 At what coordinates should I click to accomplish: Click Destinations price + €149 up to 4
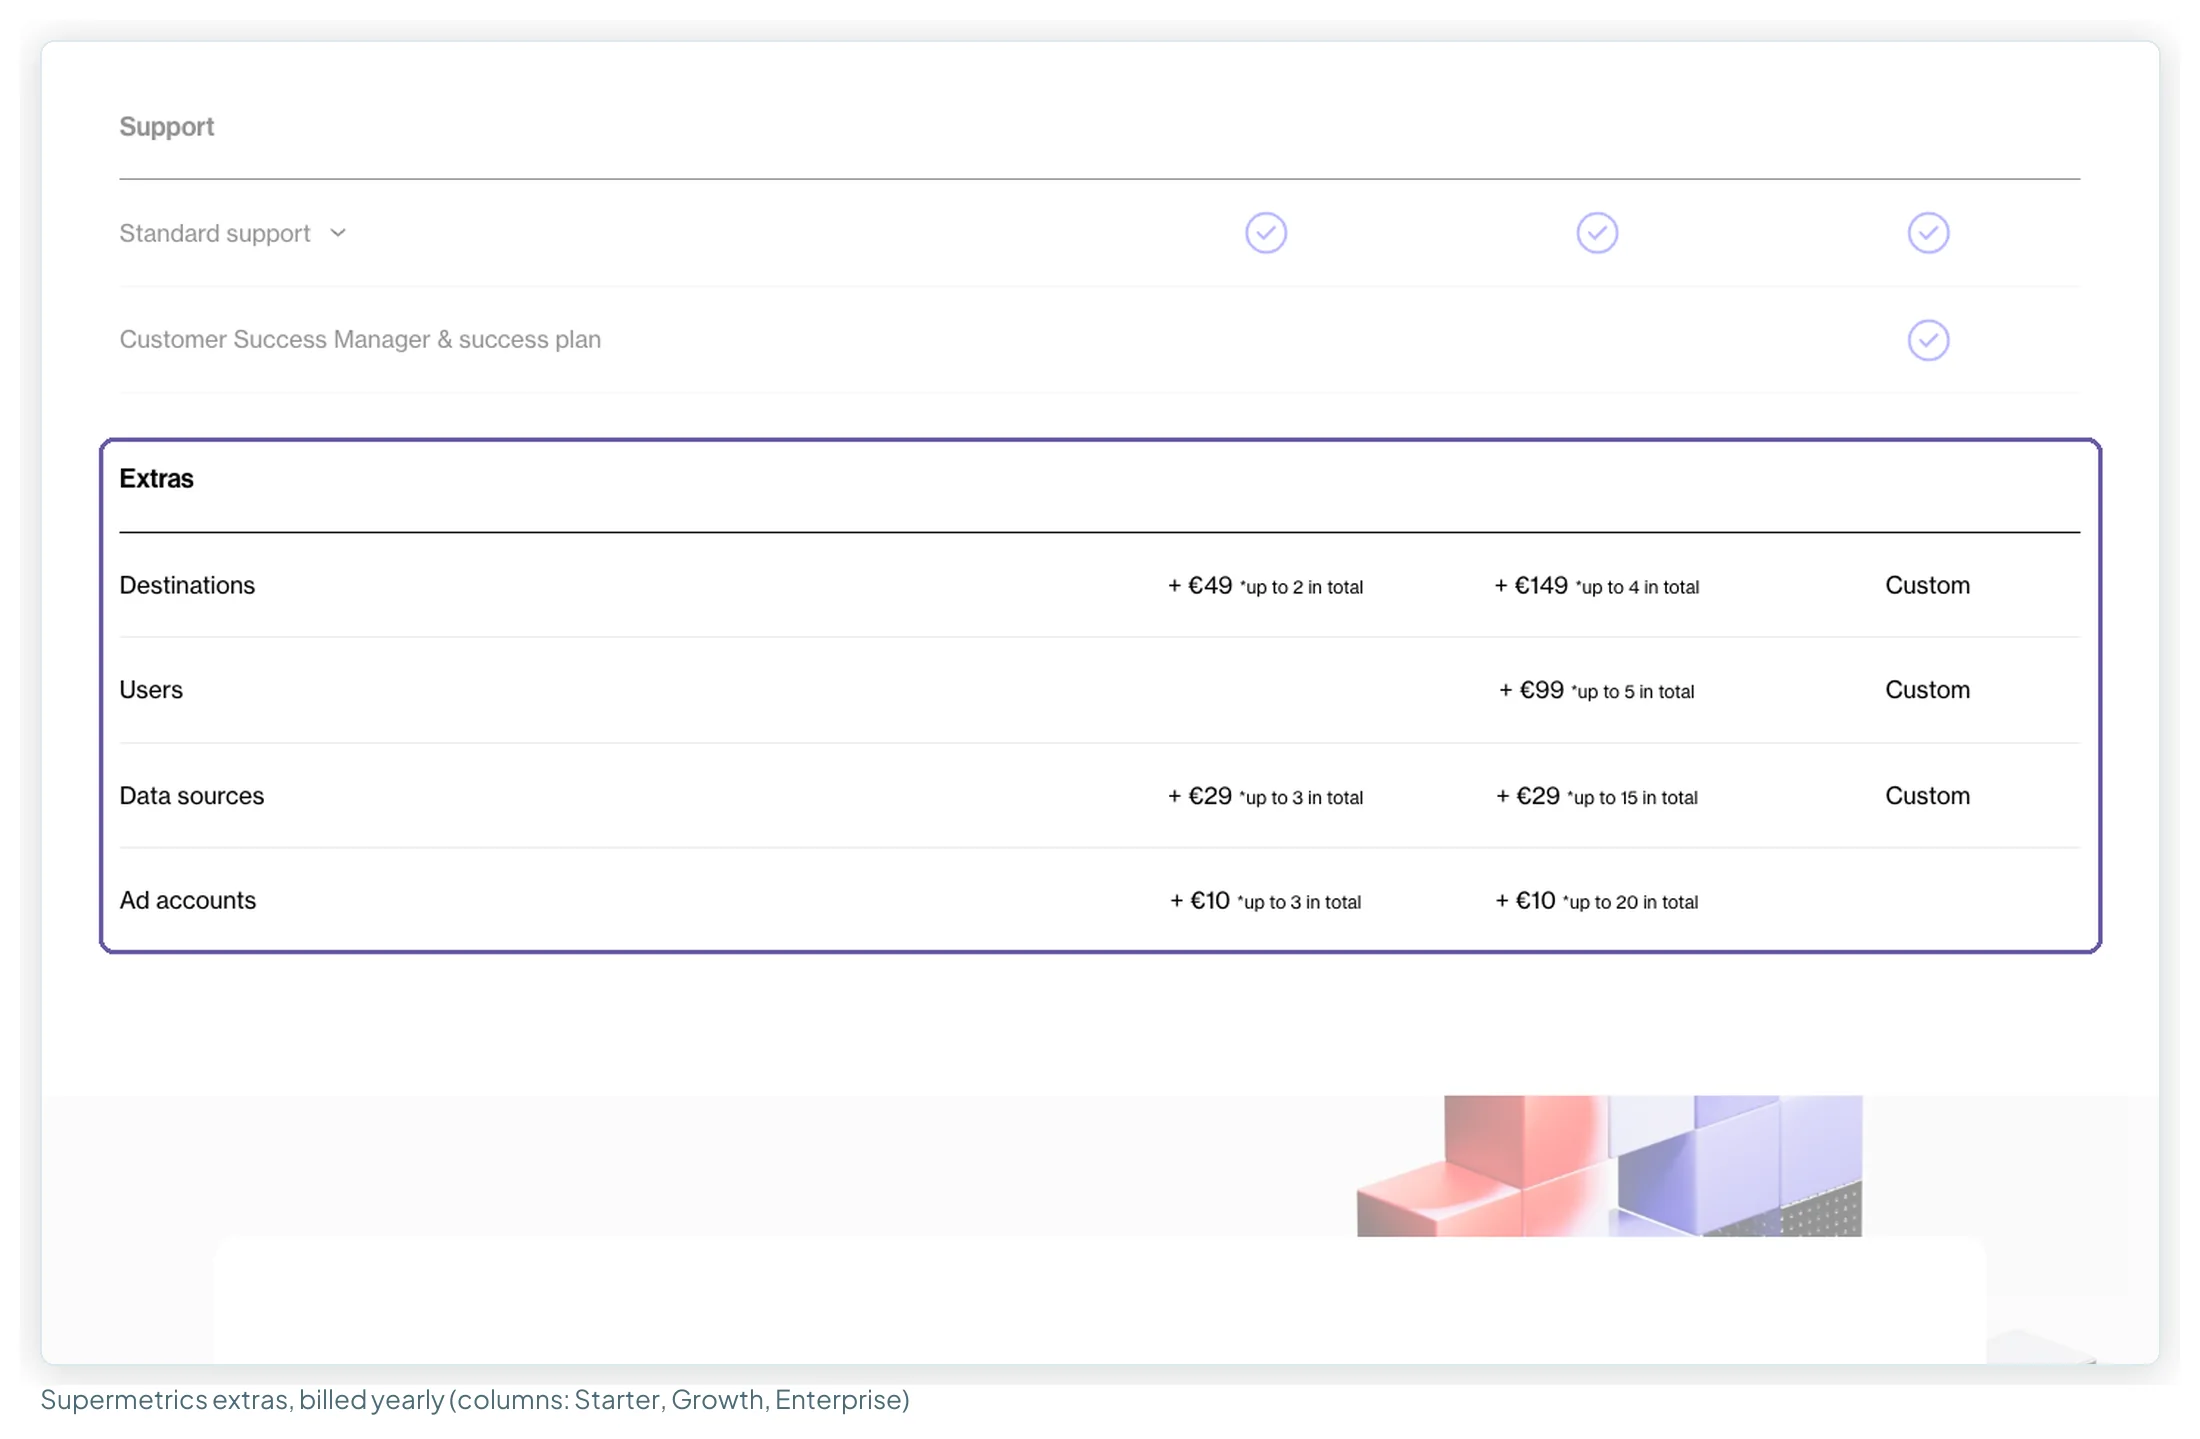click(1596, 586)
